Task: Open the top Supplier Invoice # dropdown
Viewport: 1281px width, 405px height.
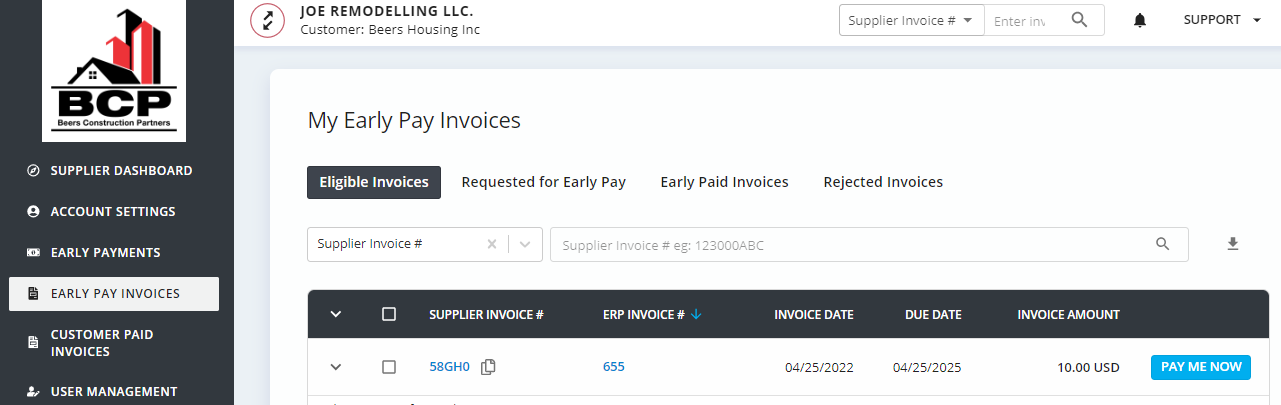Action: tap(910, 20)
